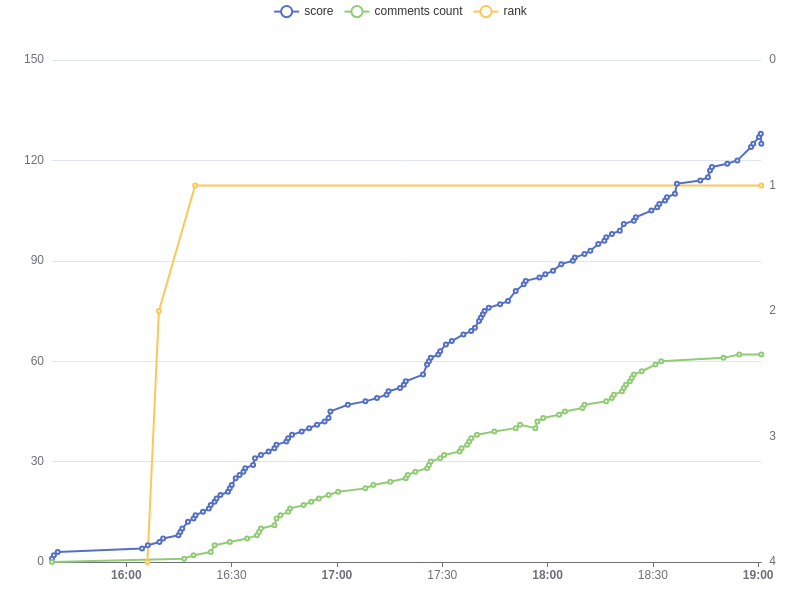Click the rank point where rank first reaches 1
Image resolution: width=800 pixels, height=600 pixels.
coord(195,186)
